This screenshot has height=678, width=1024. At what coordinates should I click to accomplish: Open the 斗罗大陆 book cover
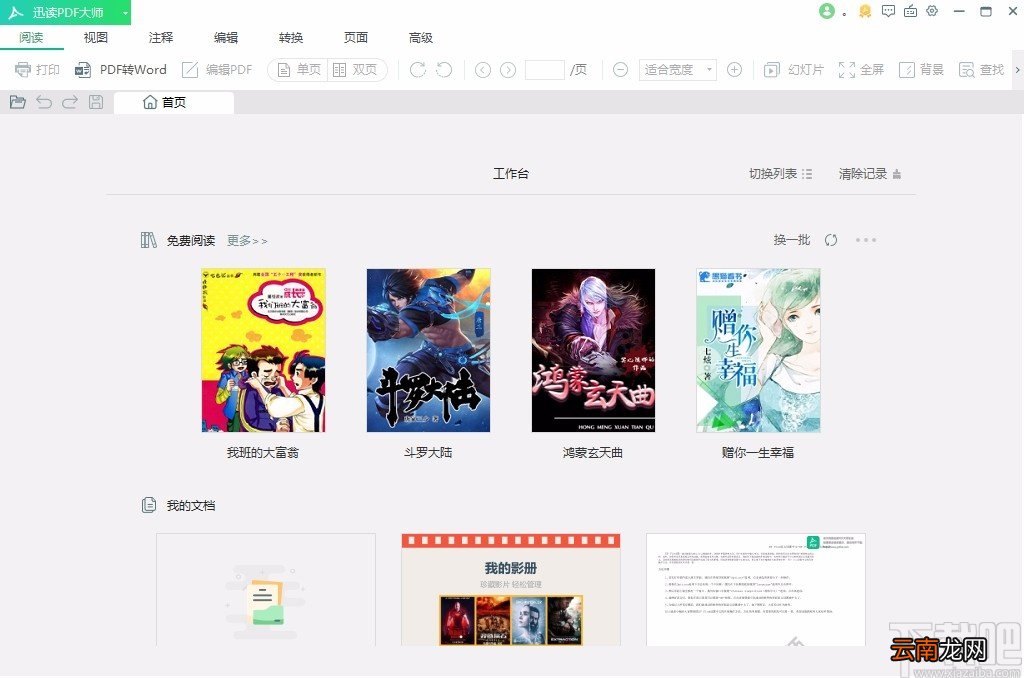(x=428, y=350)
